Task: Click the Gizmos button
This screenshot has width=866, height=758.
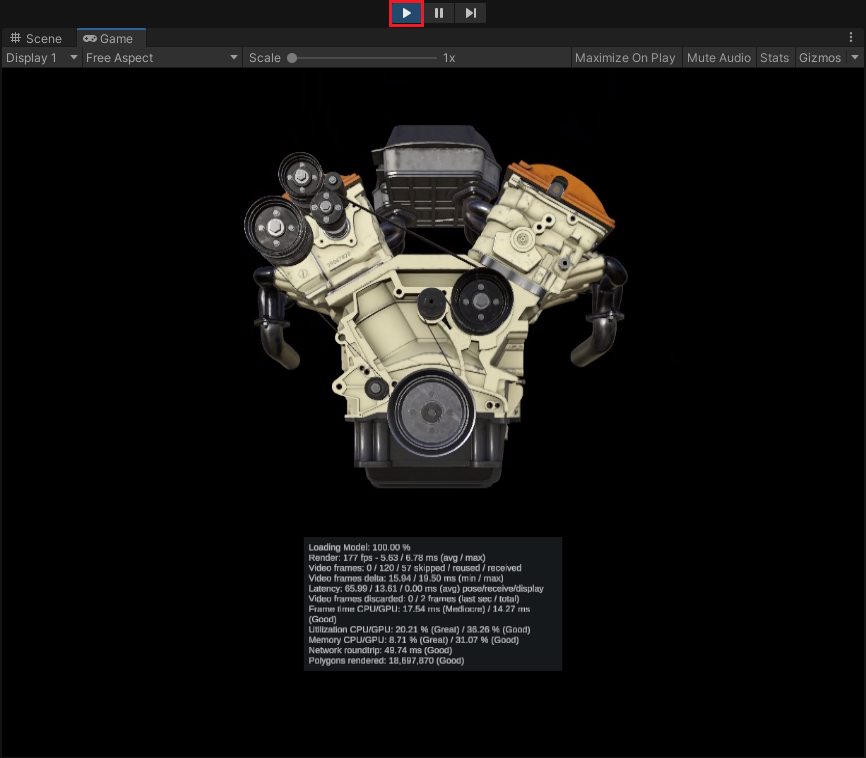Action: [x=817, y=57]
